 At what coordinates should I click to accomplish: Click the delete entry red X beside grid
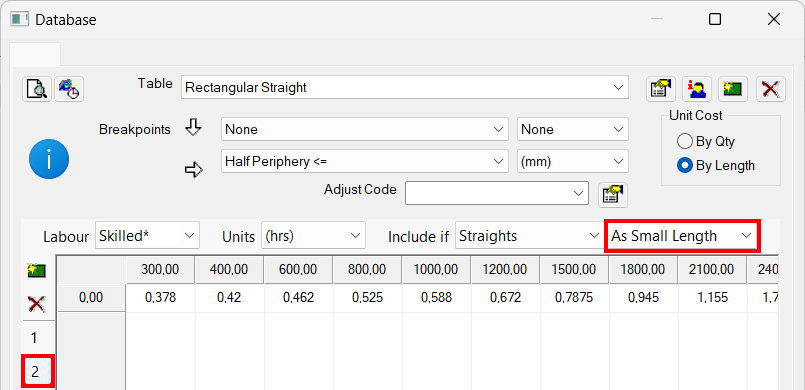click(36, 304)
